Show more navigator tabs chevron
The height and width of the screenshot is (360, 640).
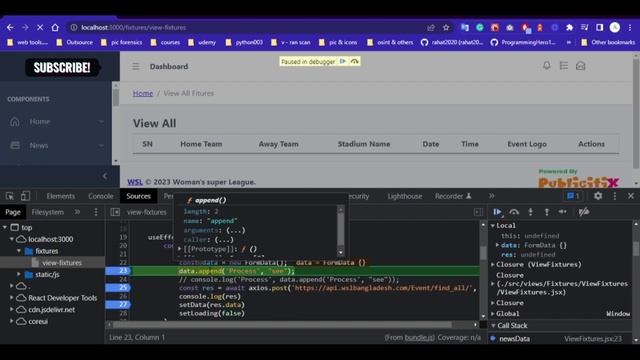click(77, 212)
